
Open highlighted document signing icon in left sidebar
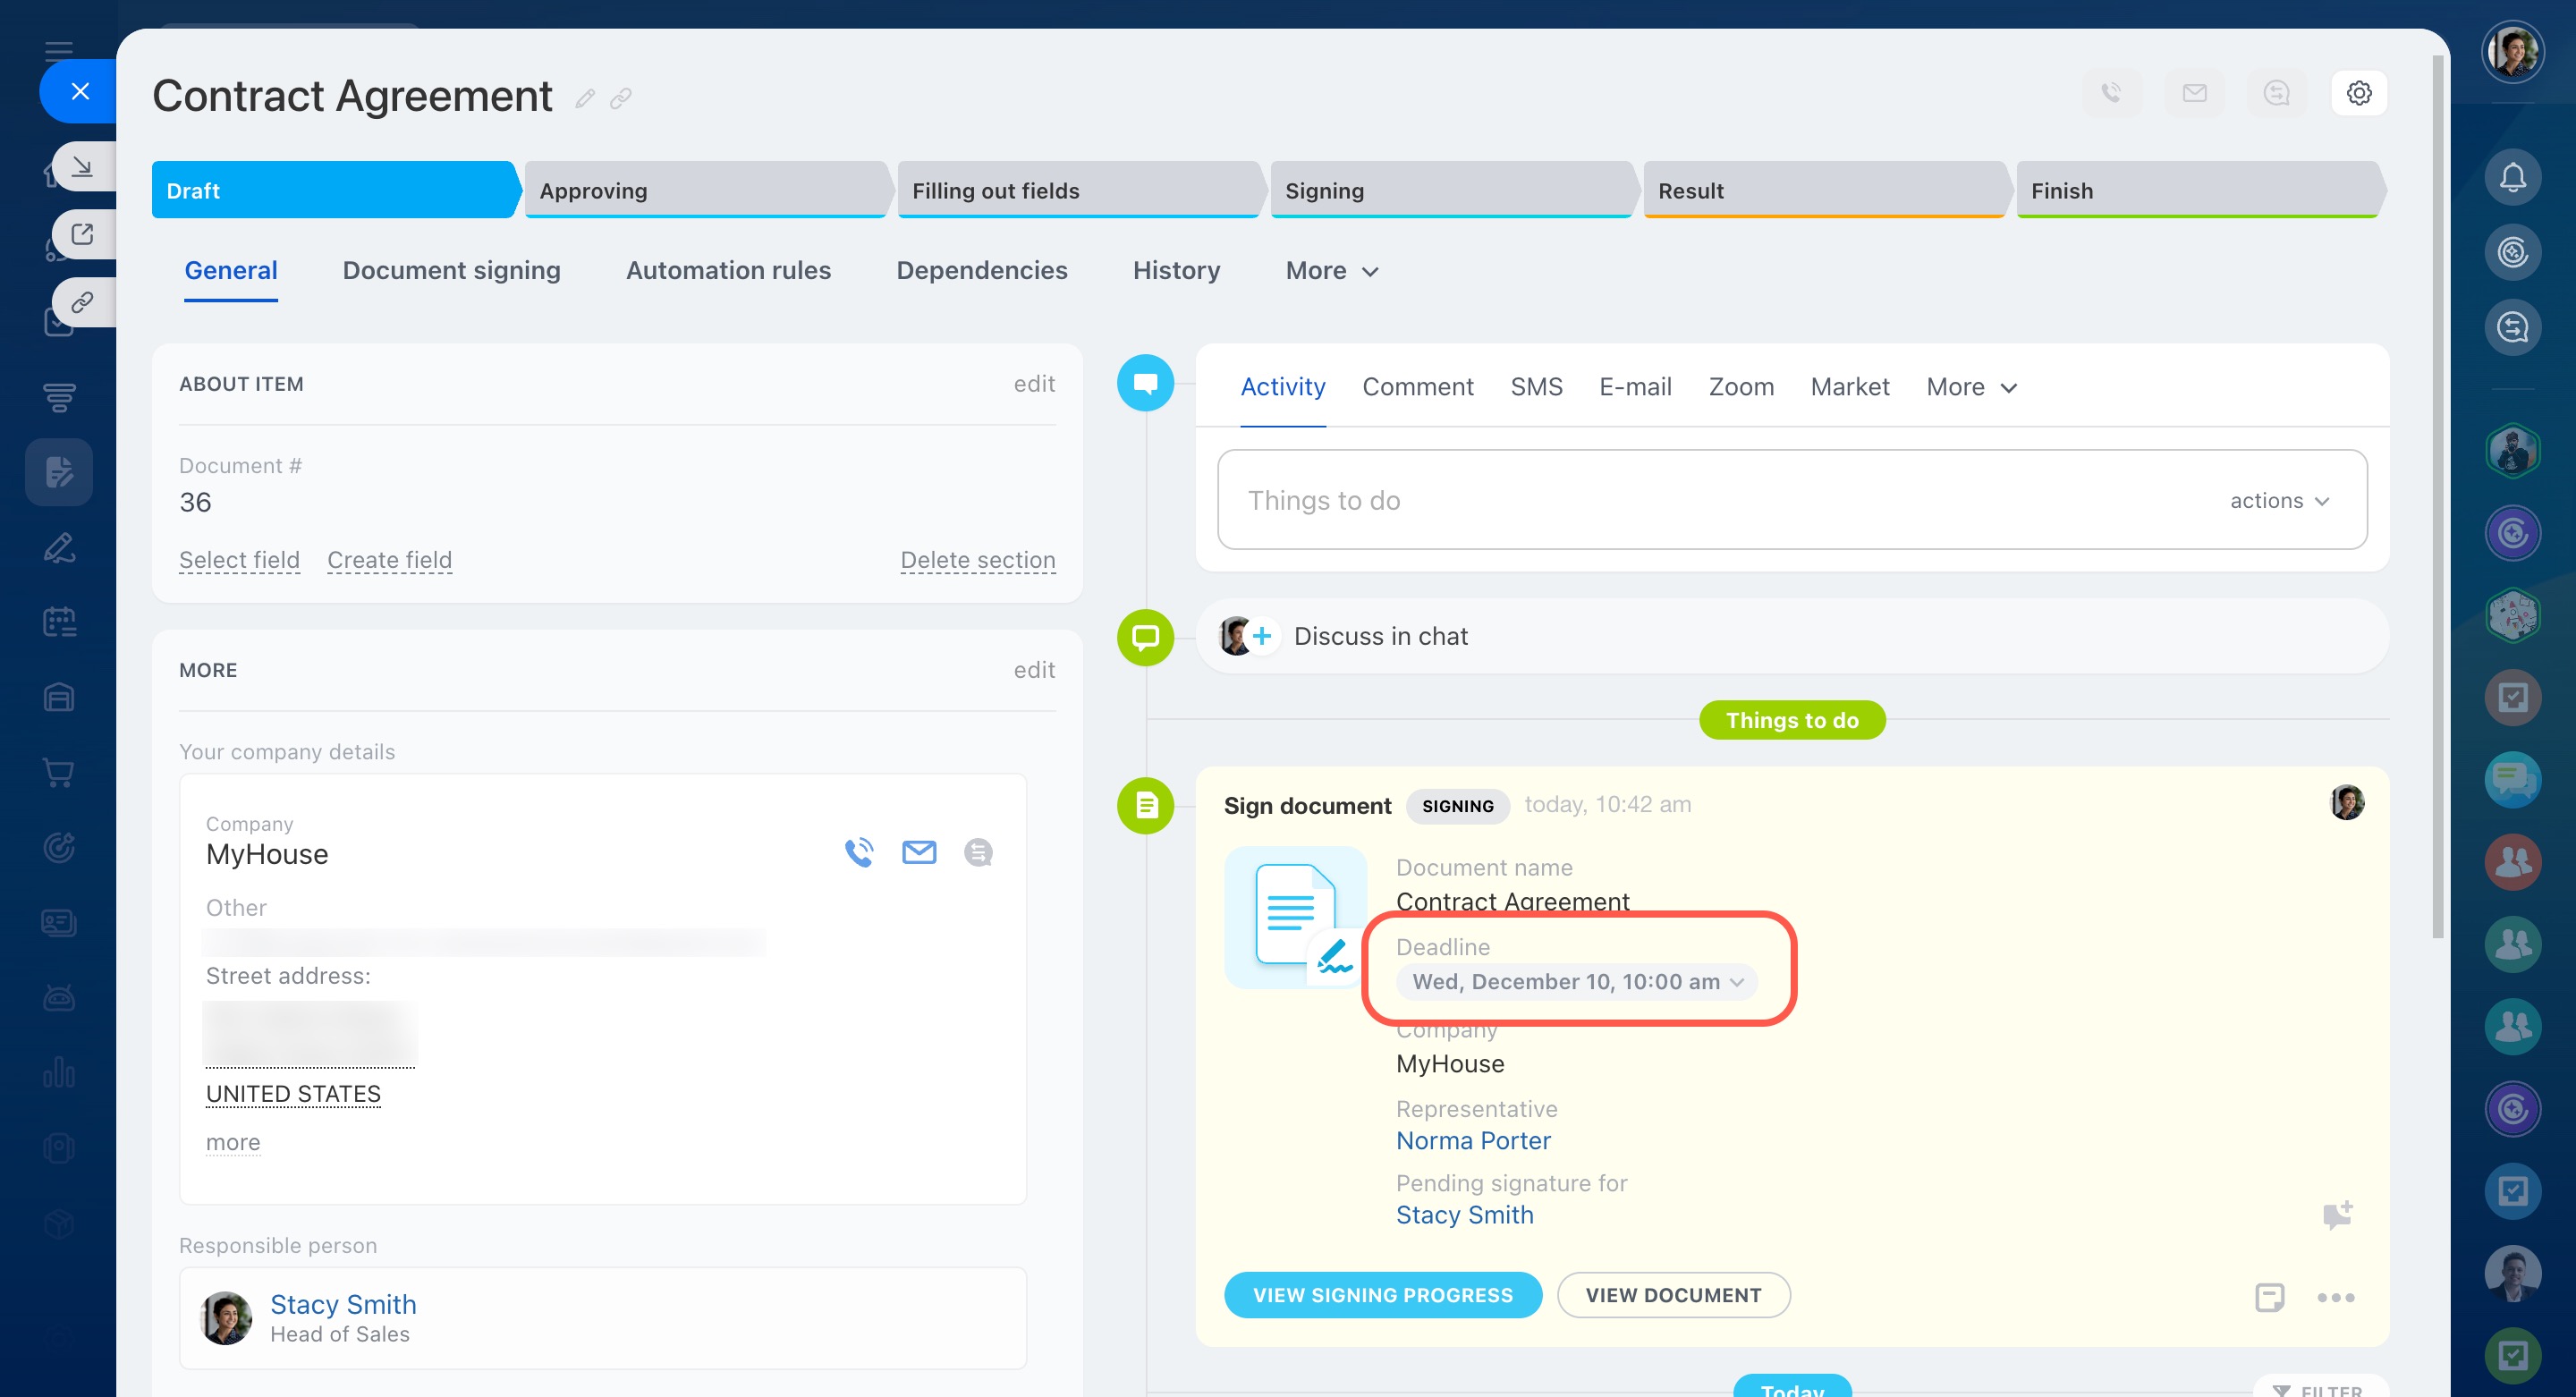point(59,471)
